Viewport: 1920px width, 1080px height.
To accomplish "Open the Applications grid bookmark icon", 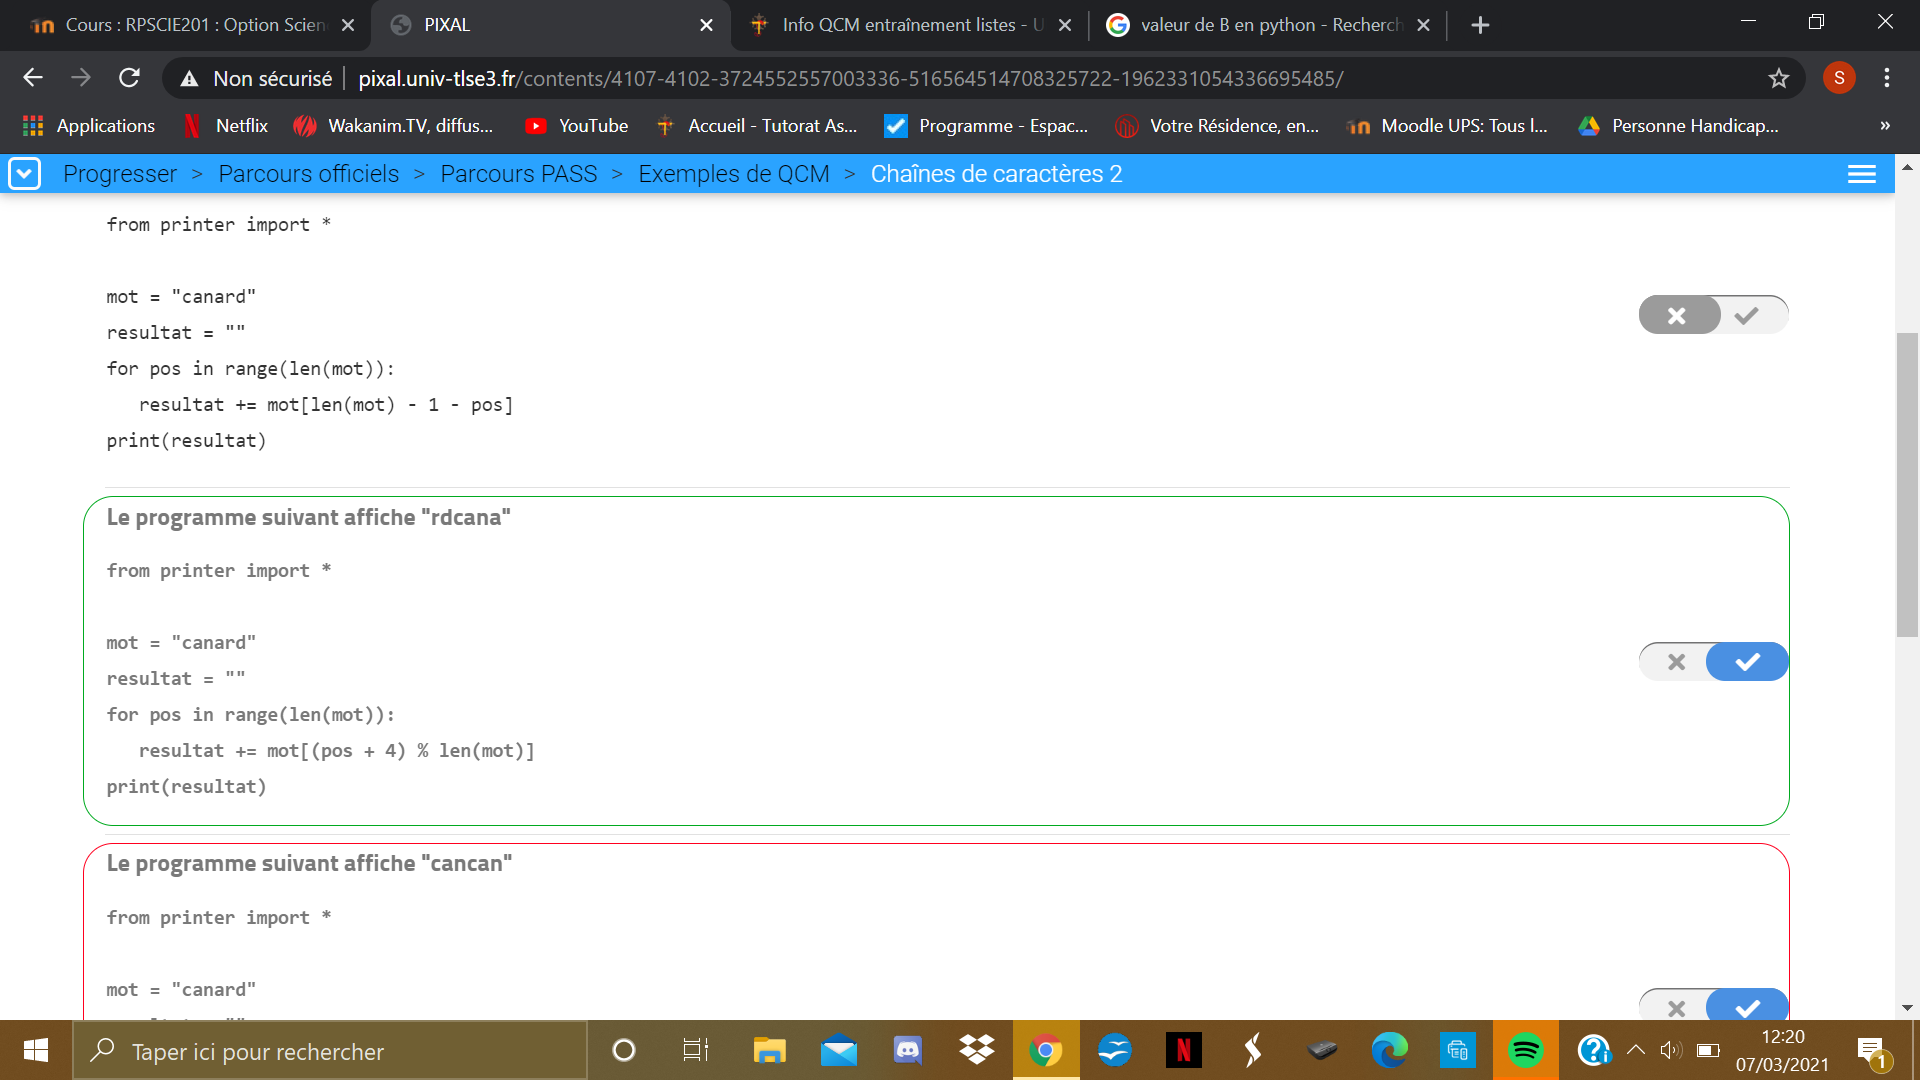I will pos(33,126).
